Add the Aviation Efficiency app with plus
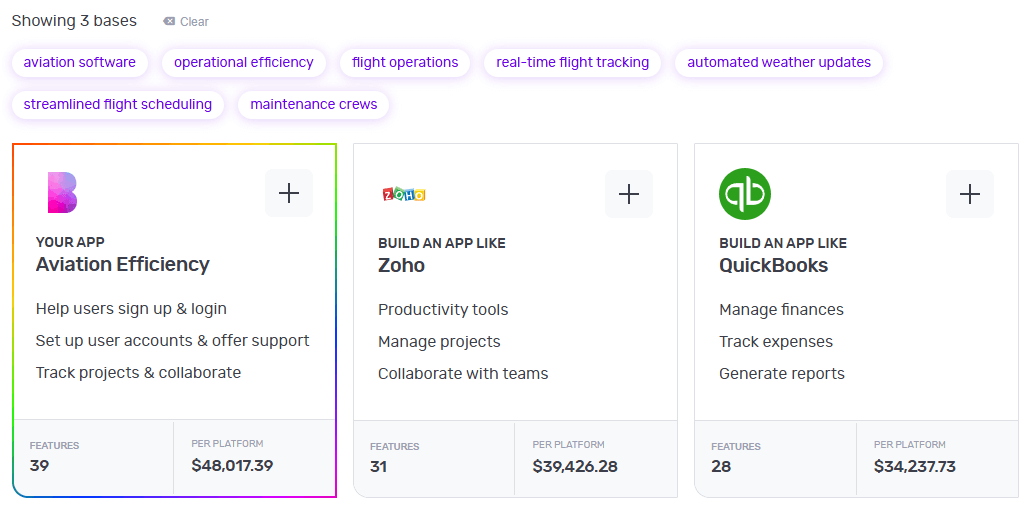 pos(289,193)
